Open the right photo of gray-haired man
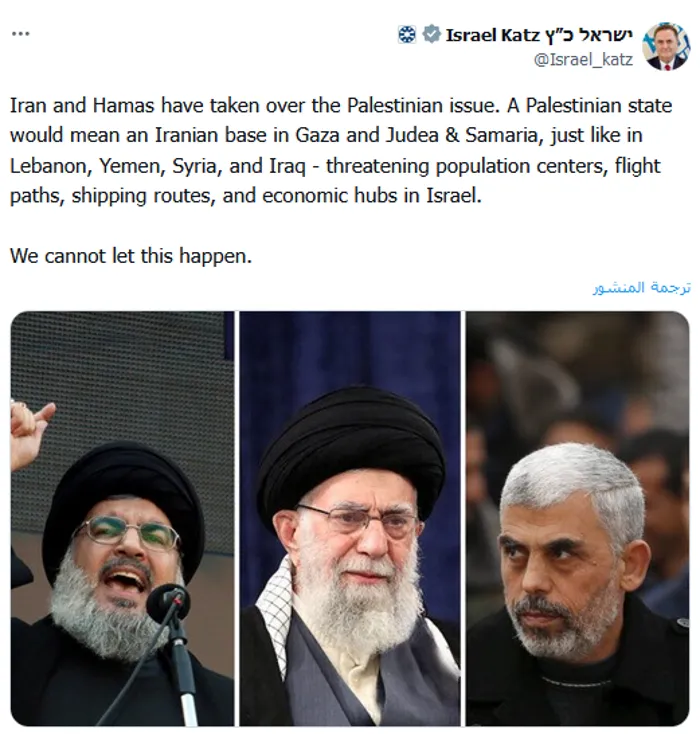This screenshot has width=700, height=734. (x=577, y=518)
